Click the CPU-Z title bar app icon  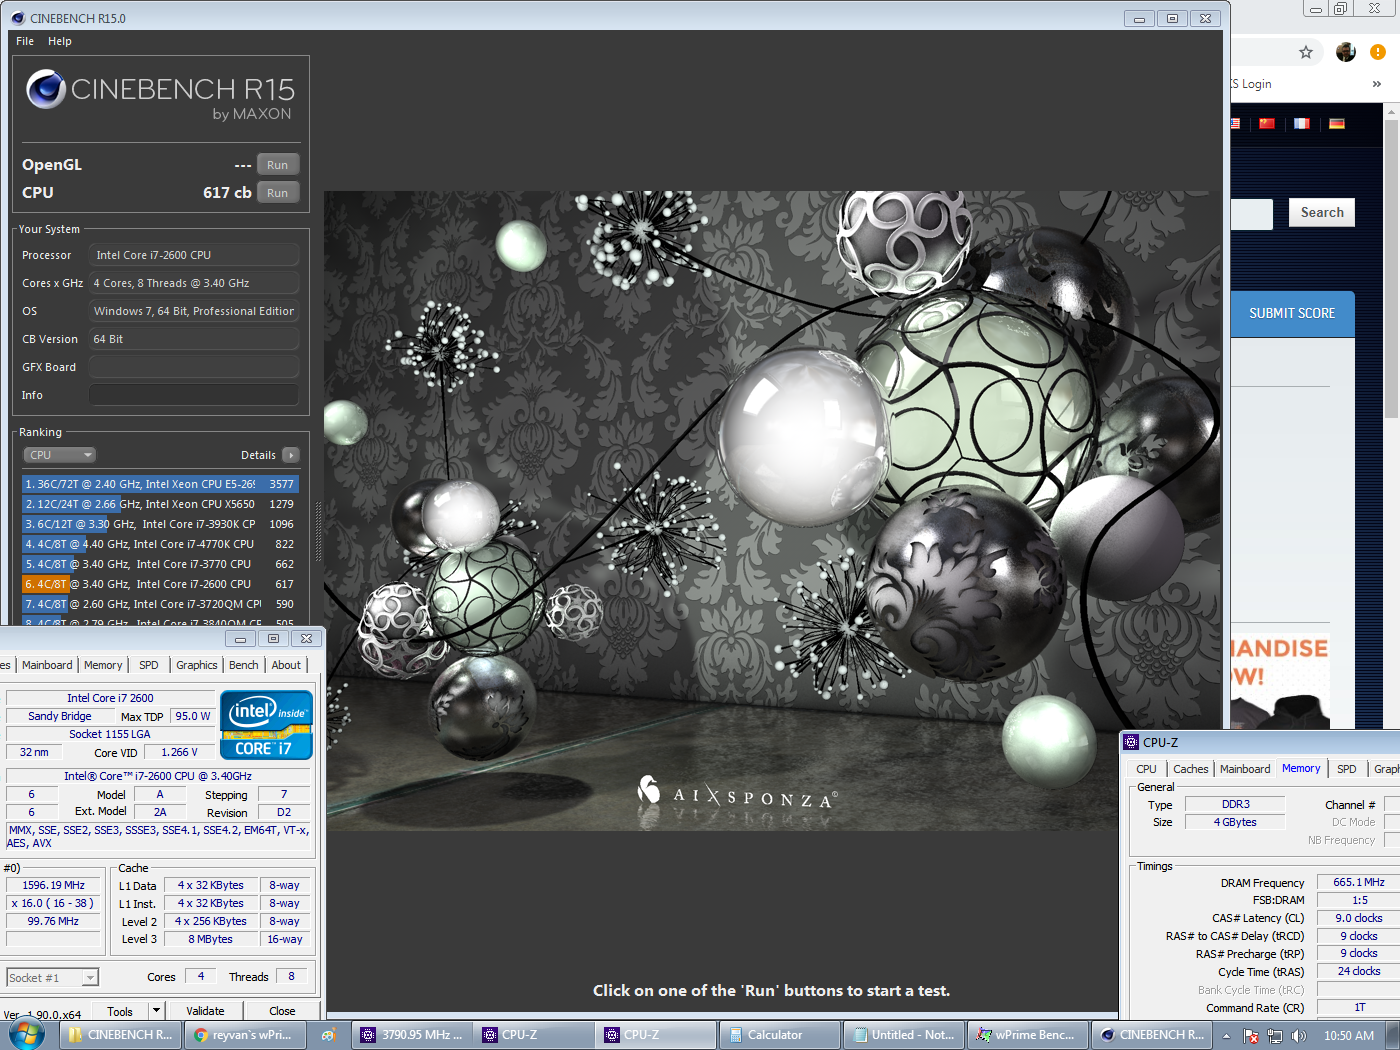(x=1131, y=742)
